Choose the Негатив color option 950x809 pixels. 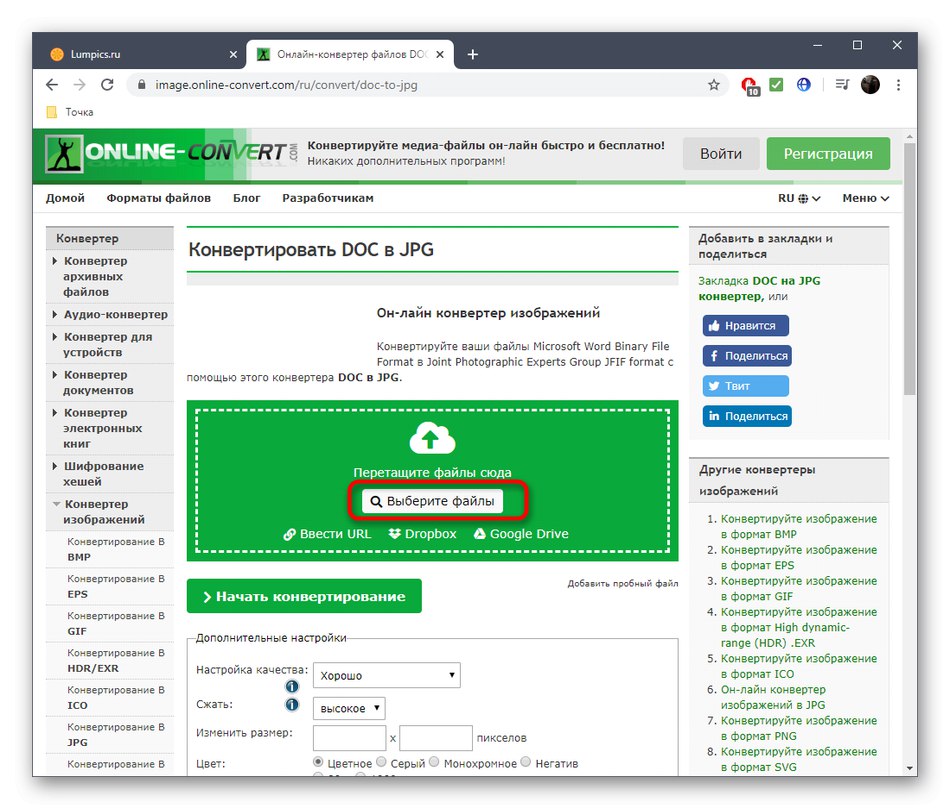tap(525, 761)
